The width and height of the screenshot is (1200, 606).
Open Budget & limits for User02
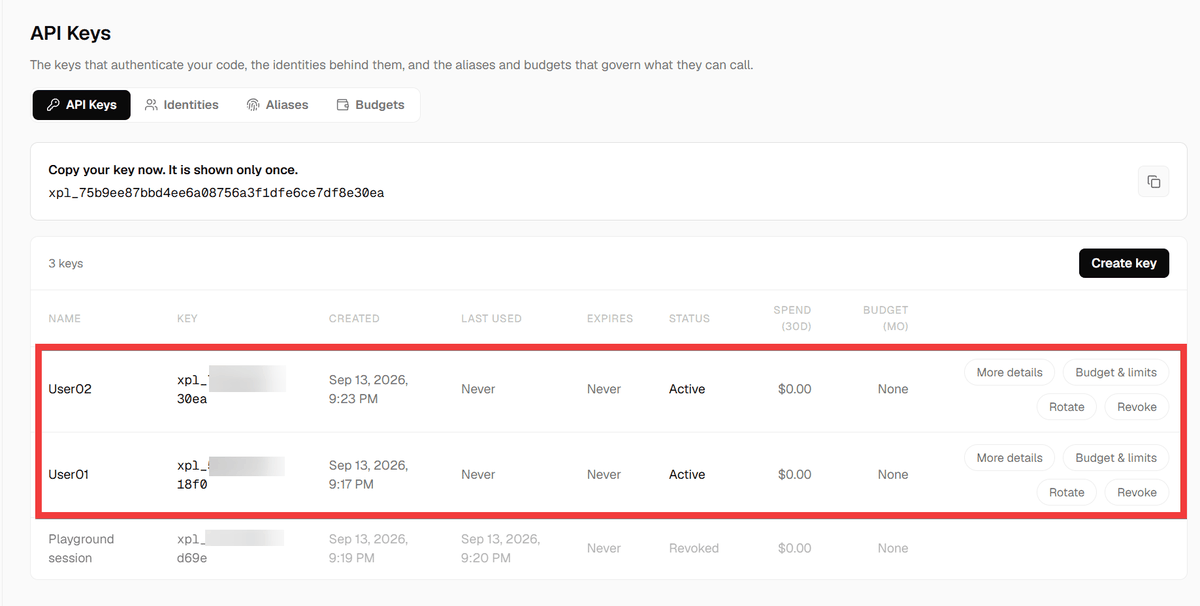point(1116,372)
